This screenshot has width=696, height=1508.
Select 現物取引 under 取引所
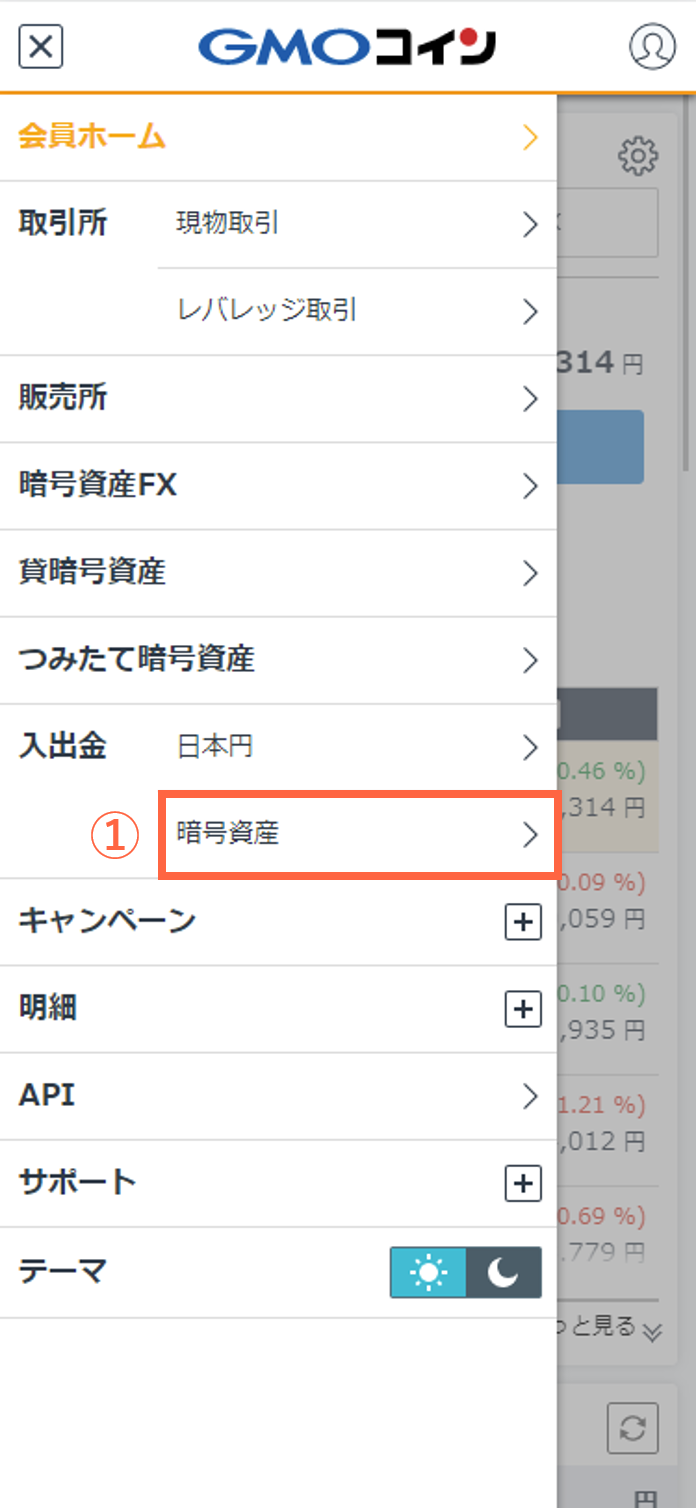(357, 224)
